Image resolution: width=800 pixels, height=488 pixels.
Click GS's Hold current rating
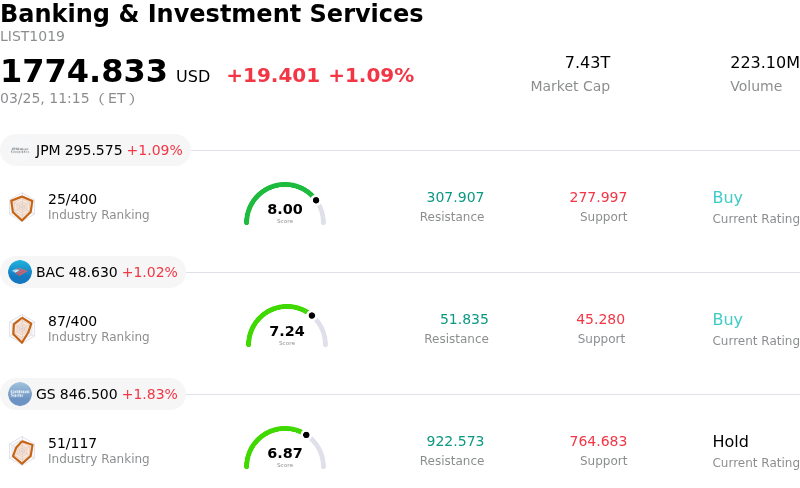pyautogui.click(x=730, y=442)
